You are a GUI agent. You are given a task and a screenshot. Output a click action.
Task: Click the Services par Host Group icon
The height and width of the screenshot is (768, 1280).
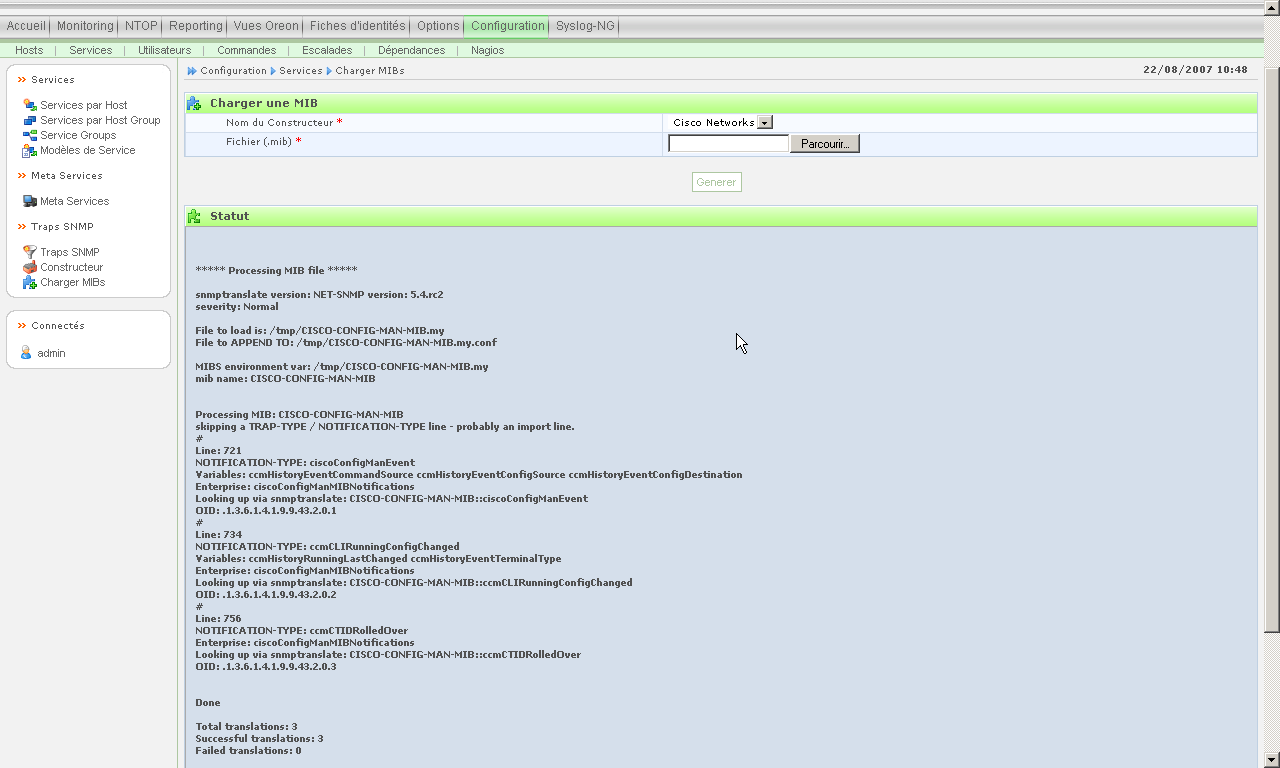30,120
